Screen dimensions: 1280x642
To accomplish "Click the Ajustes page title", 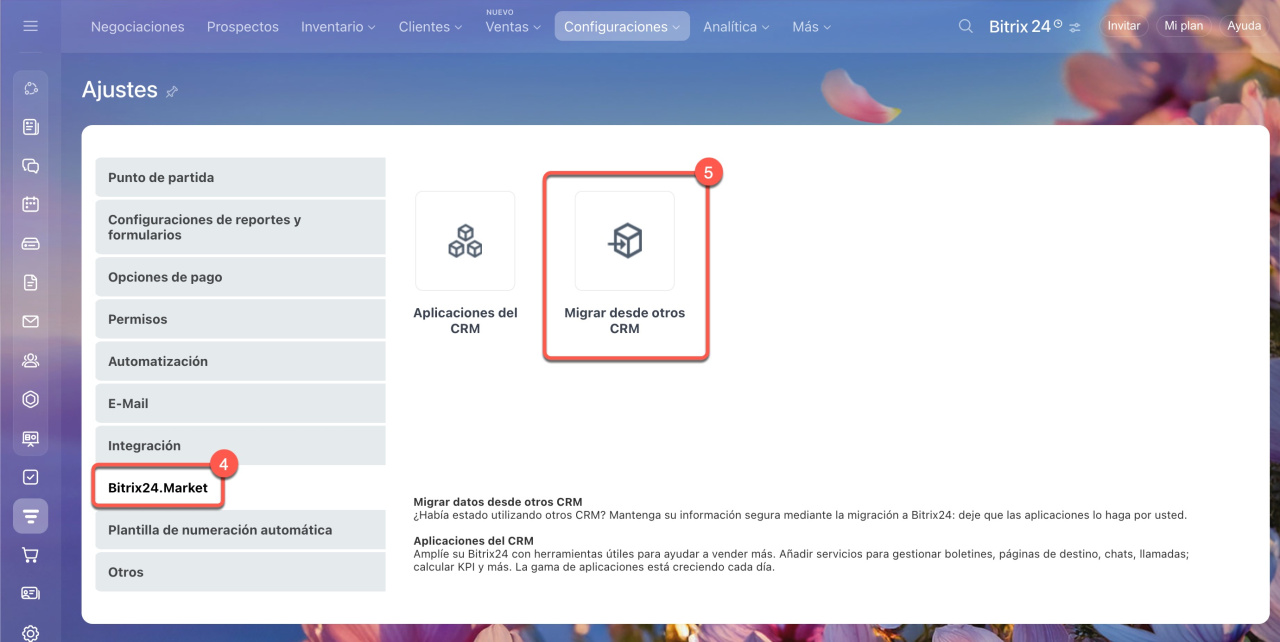I will click(120, 90).
